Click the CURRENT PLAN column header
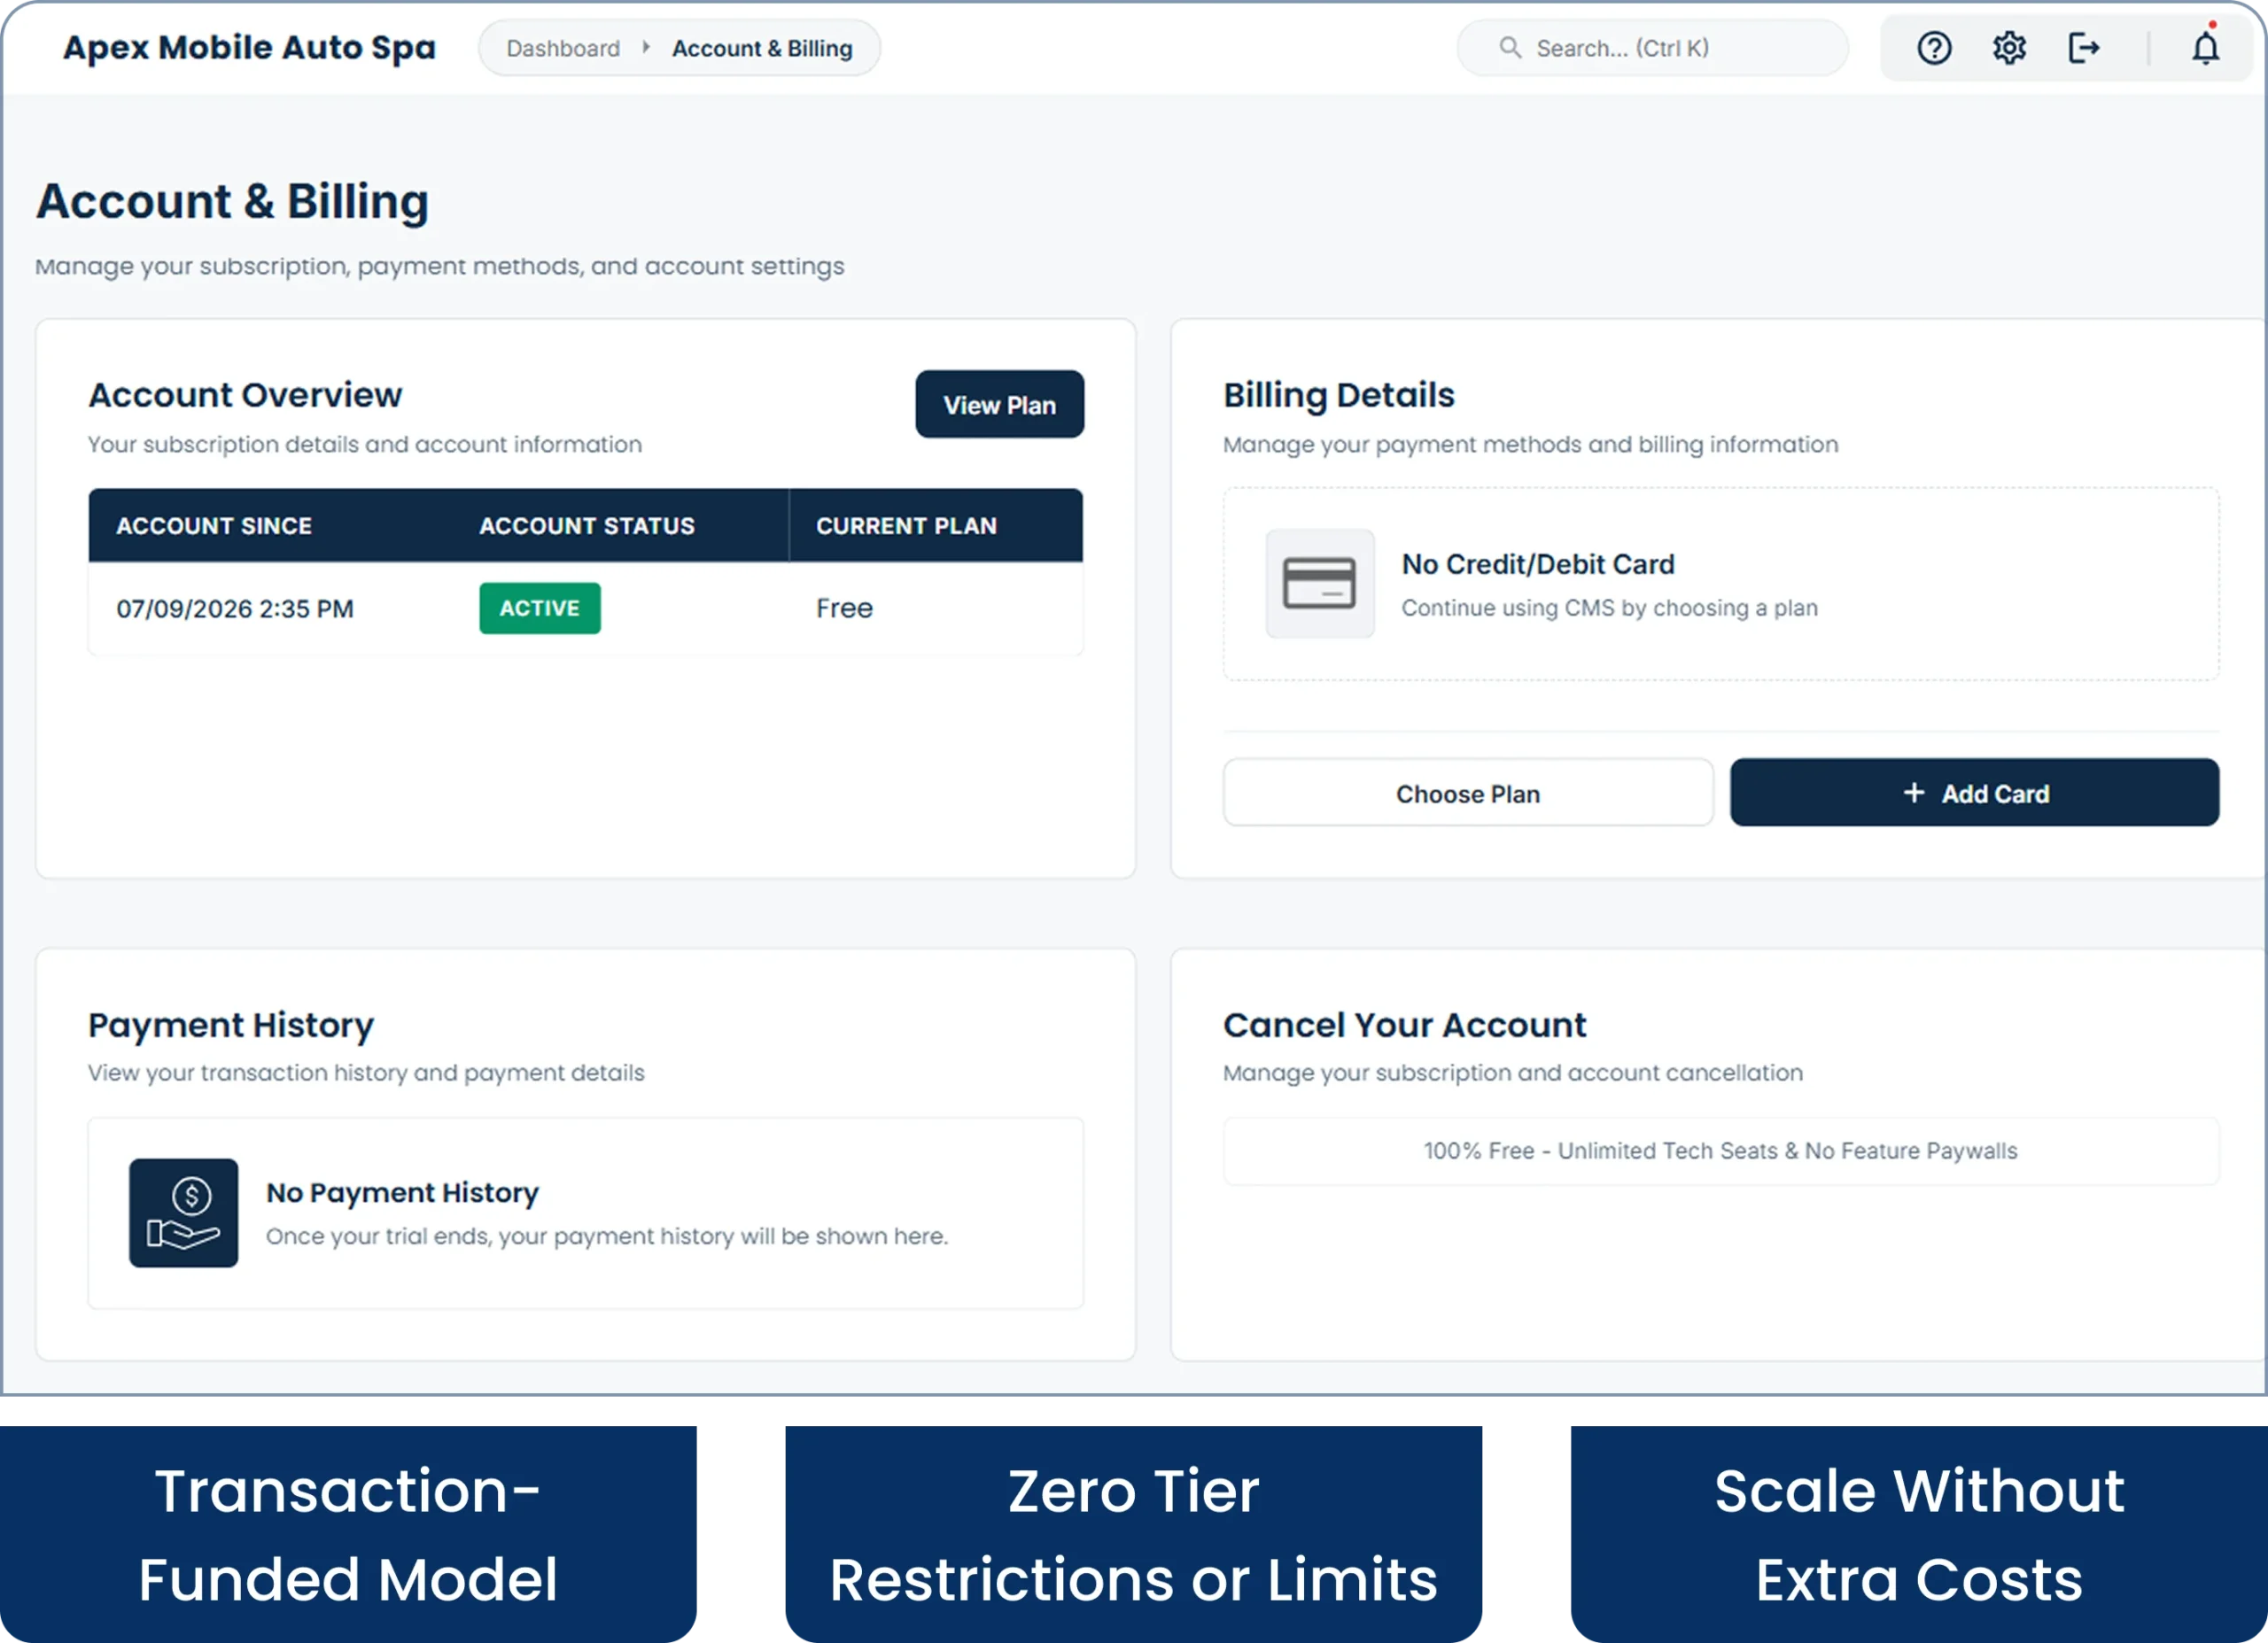The image size is (2268, 1643). [x=906, y=525]
